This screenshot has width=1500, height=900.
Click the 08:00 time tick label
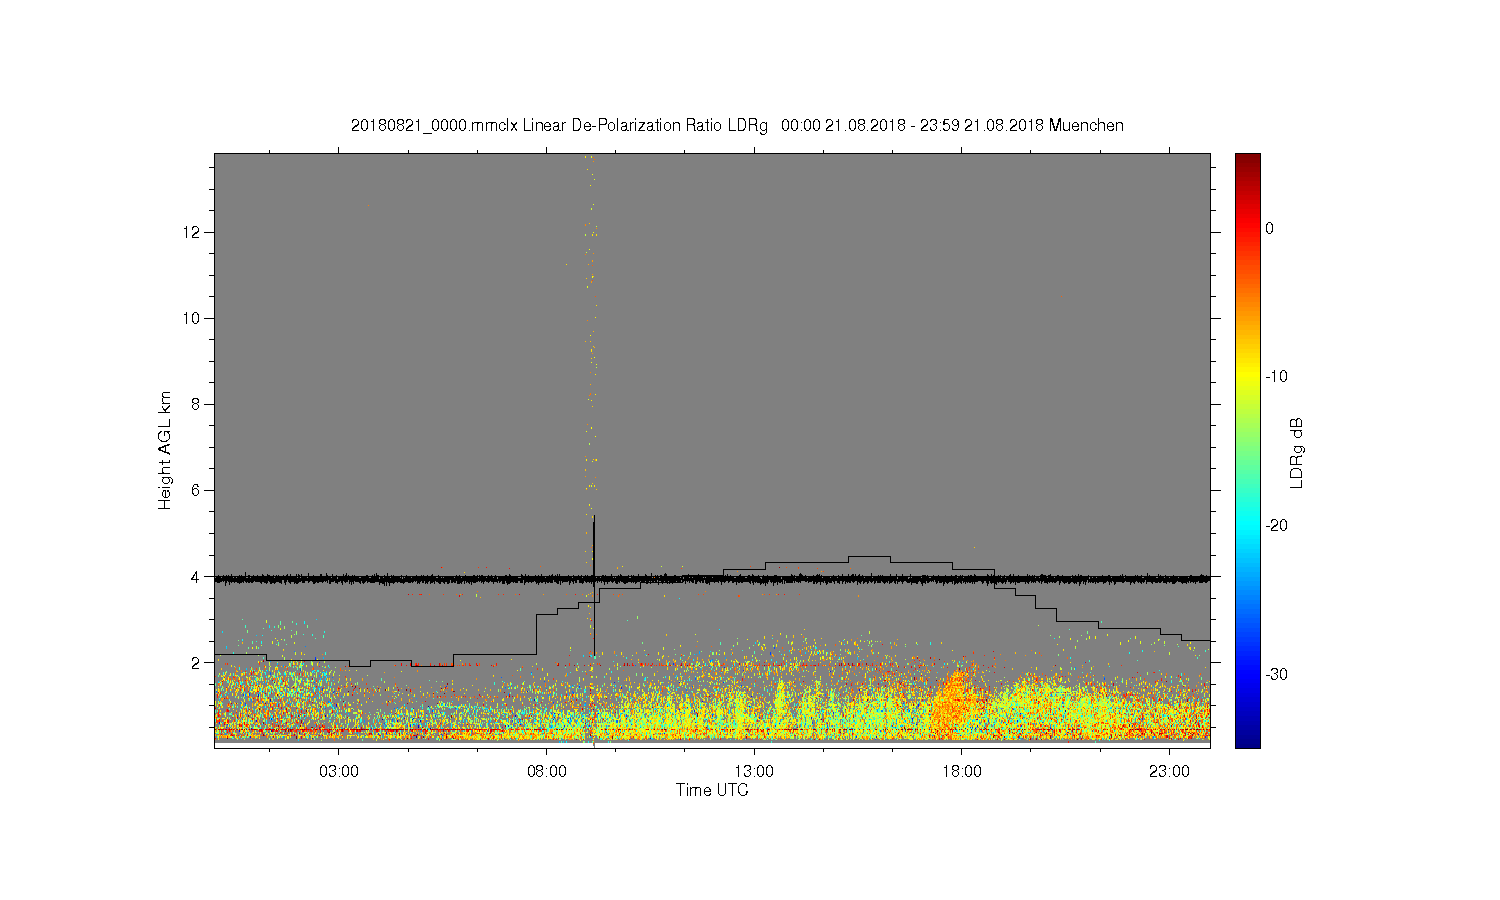[x=547, y=772]
